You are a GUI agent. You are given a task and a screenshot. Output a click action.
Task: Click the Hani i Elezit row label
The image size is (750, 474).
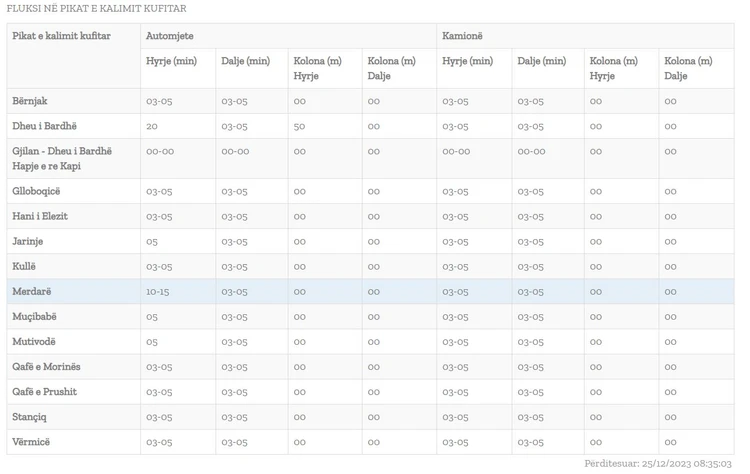click(x=40, y=216)
